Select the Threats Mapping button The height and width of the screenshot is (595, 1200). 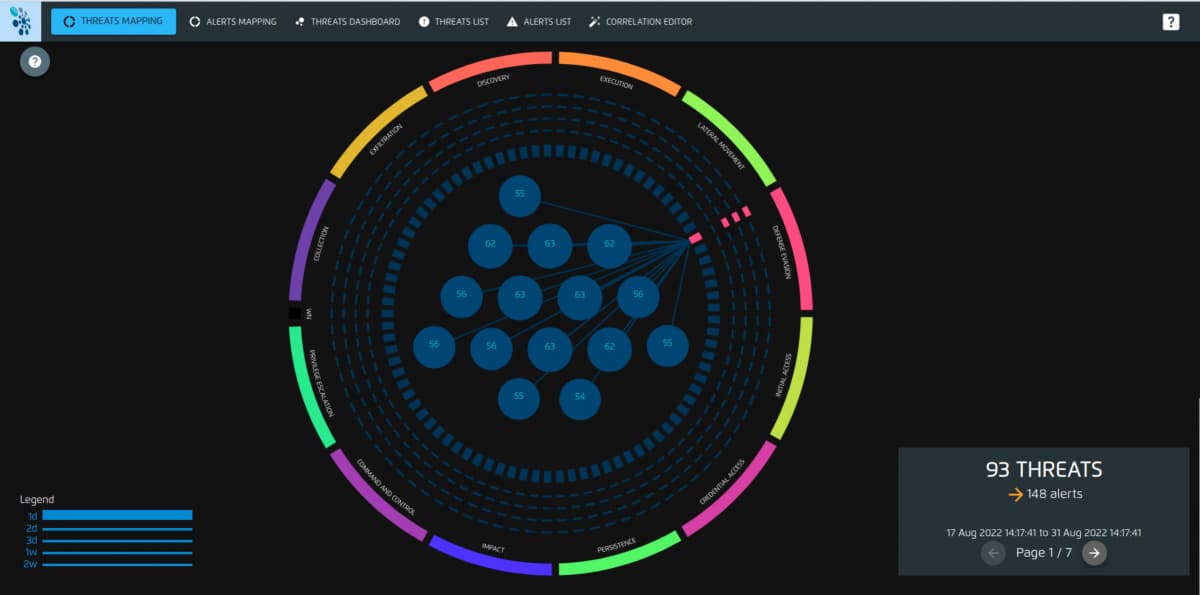tap(113, 21)
